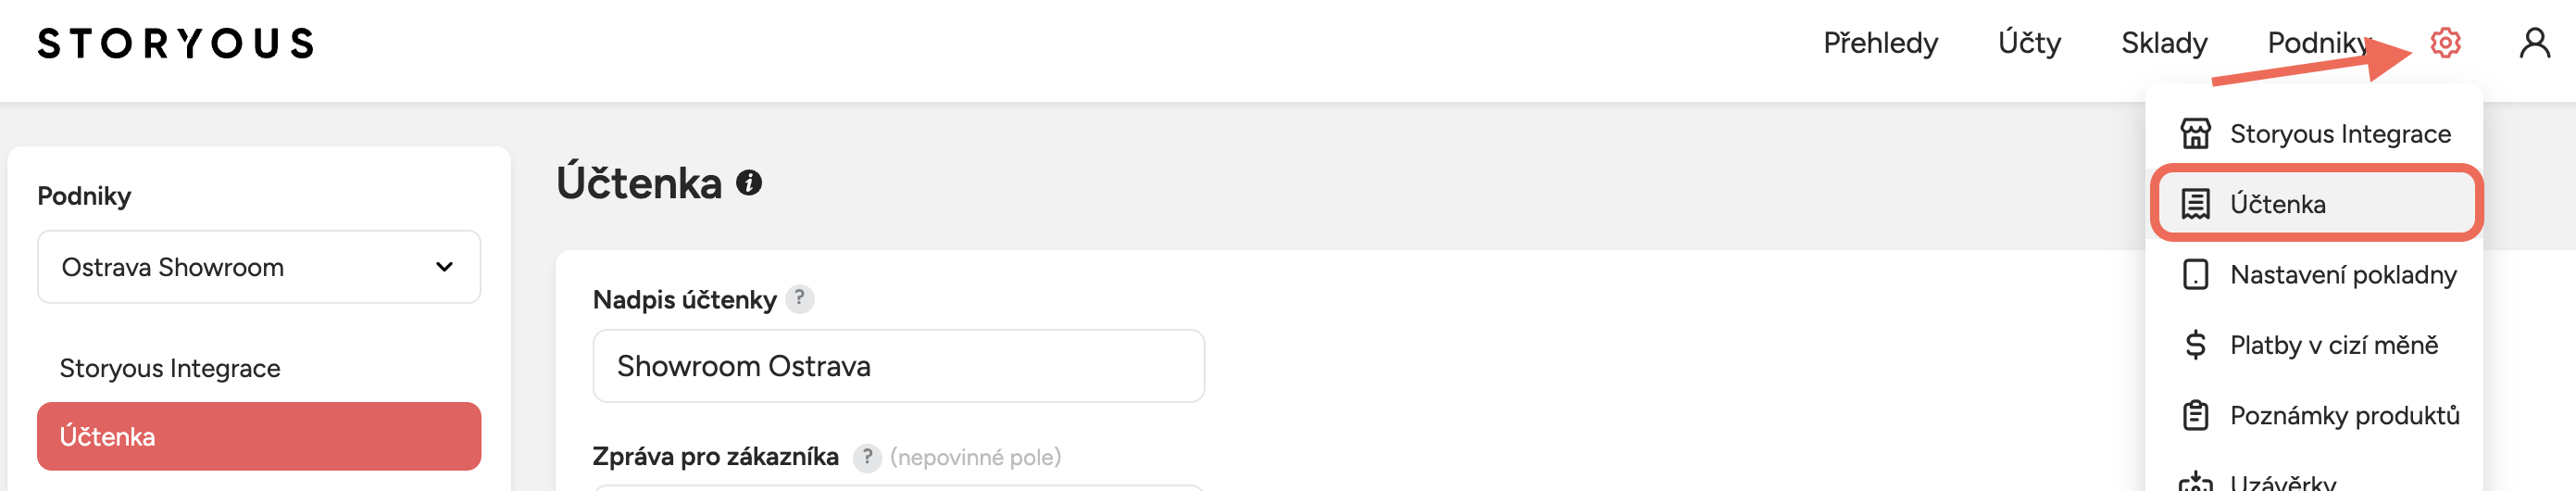Click the info icon beside Účtenka heading

pyautogui.click(x=749, y=183)
